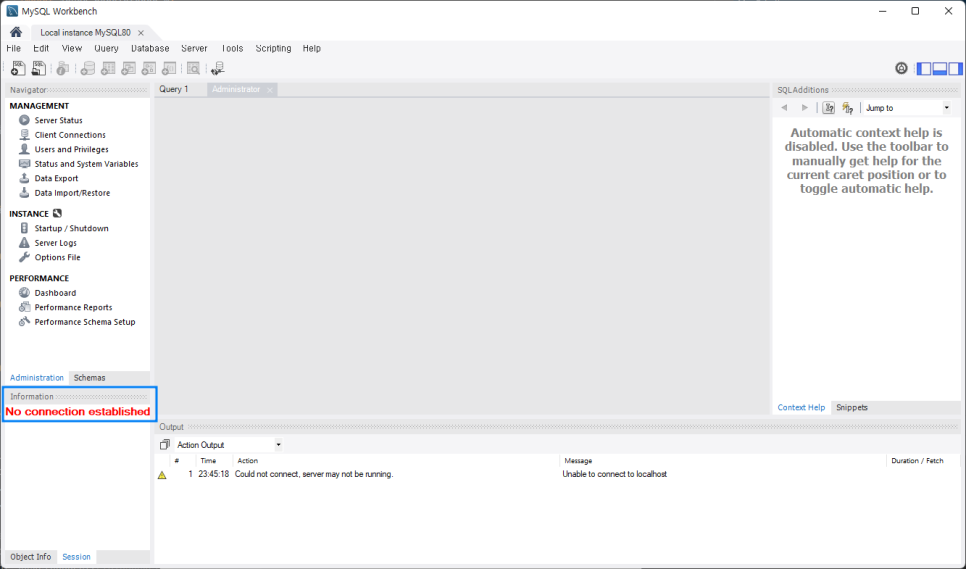
Task: Click the Server Status icon
Action: [x=24, y=120]
